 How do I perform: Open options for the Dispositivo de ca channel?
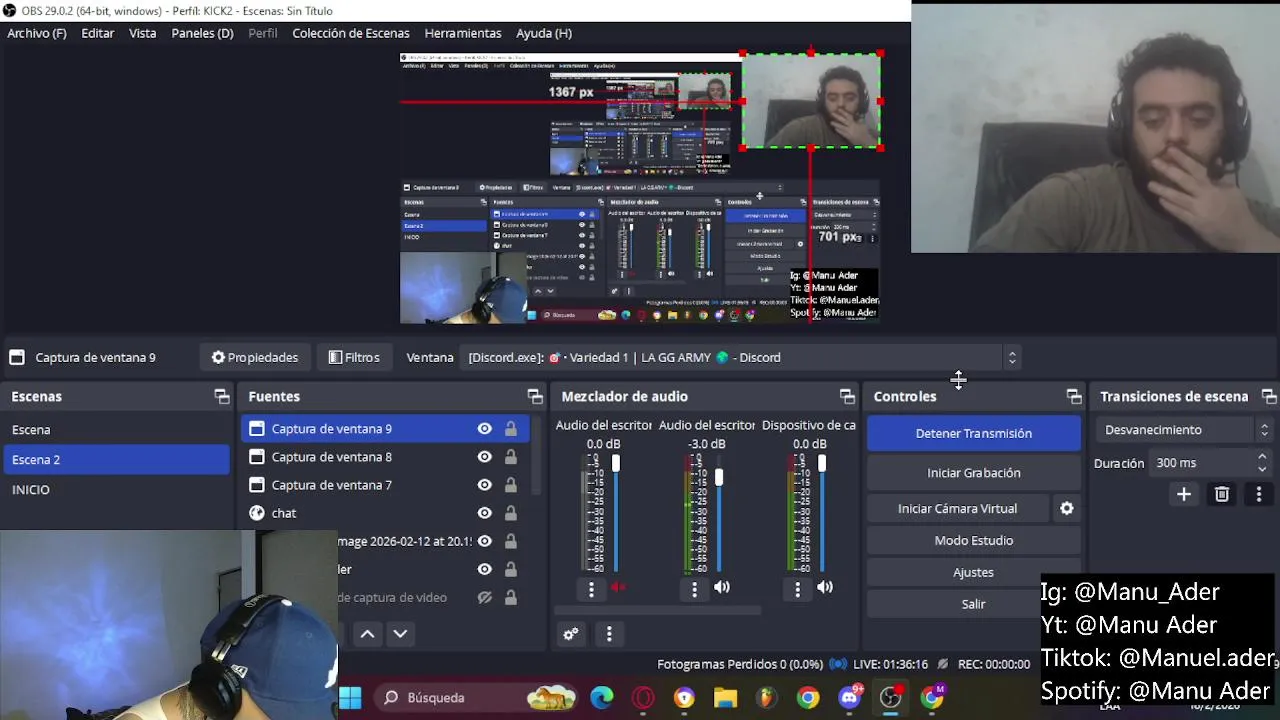[797, 589]
